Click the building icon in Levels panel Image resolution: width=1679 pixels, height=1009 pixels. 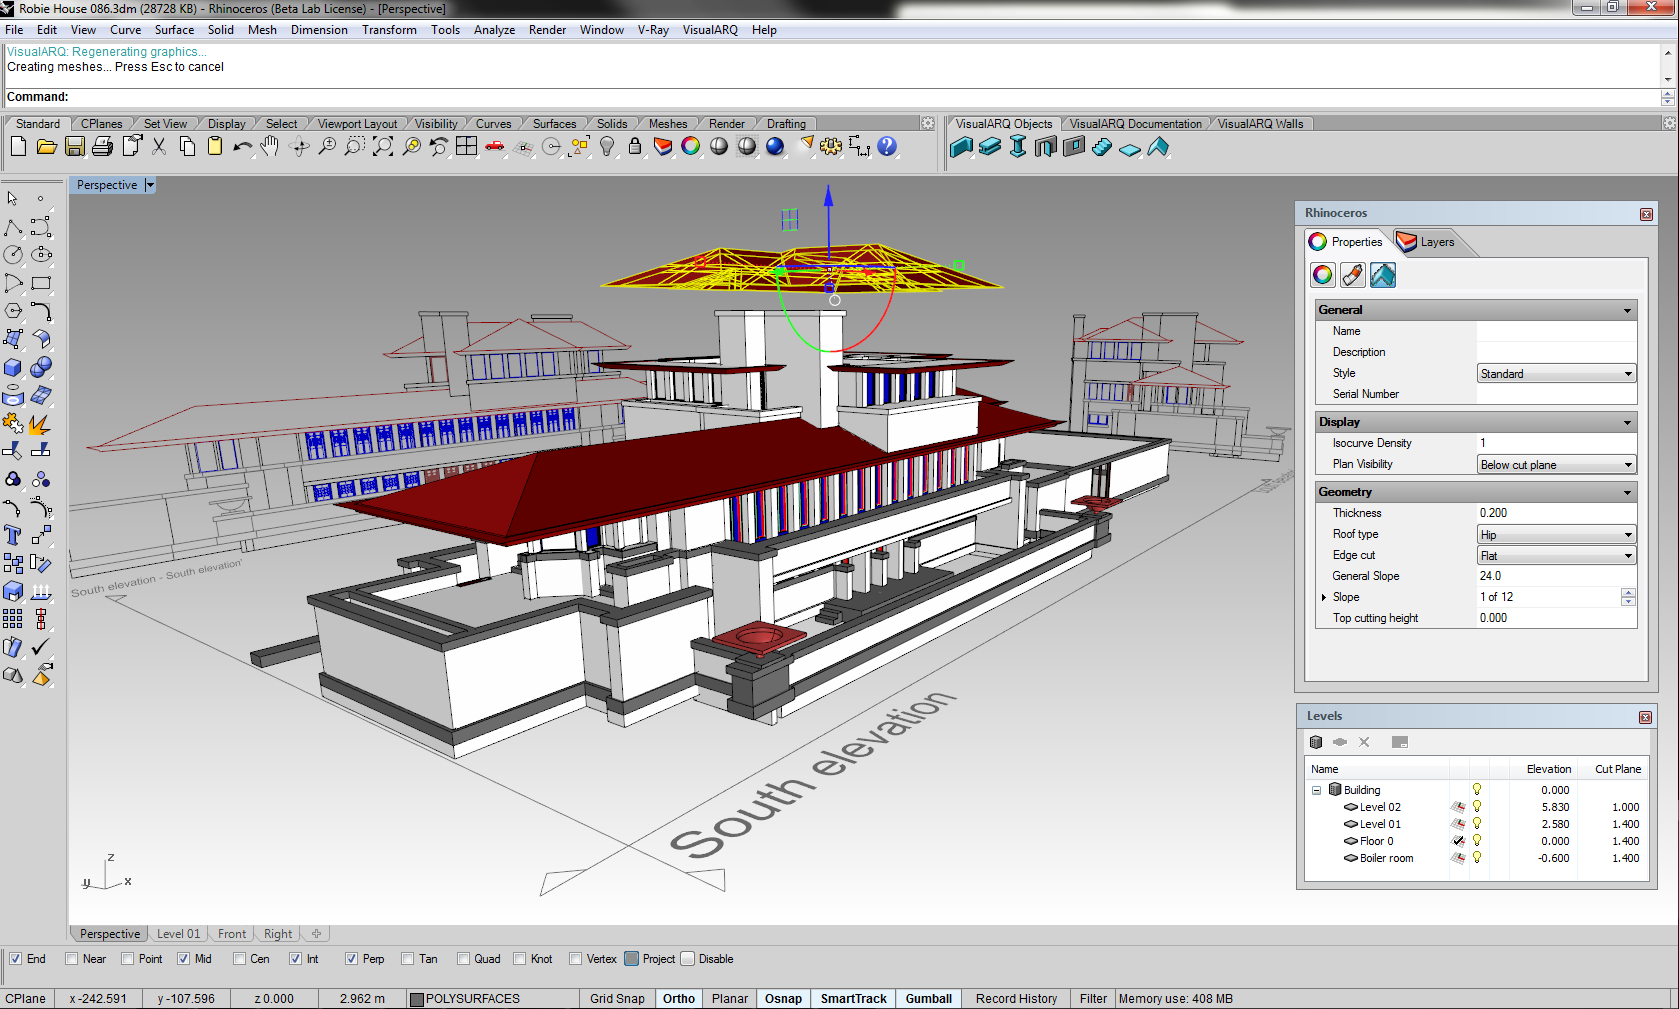(x=1316, y=742)
